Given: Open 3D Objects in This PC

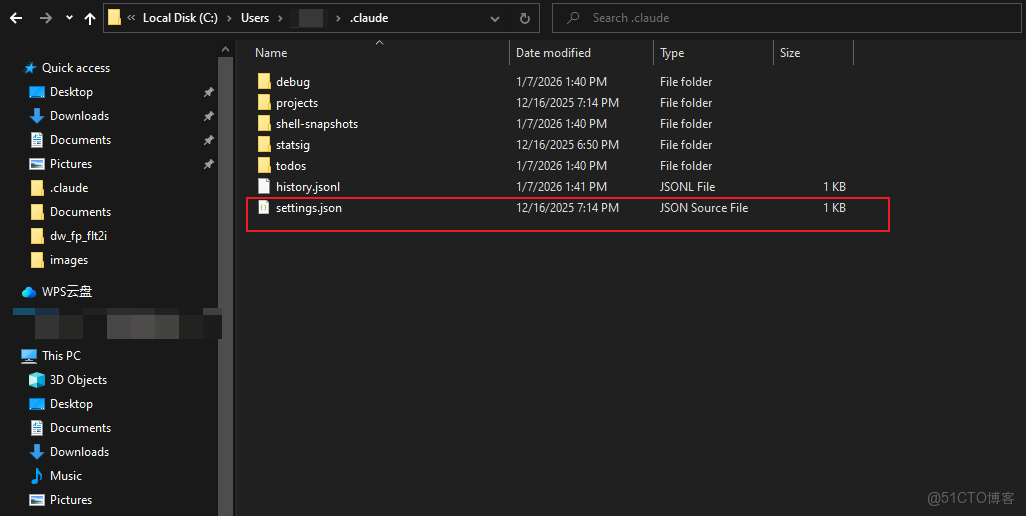Looking at the screenshot, I should click(78, 380).
